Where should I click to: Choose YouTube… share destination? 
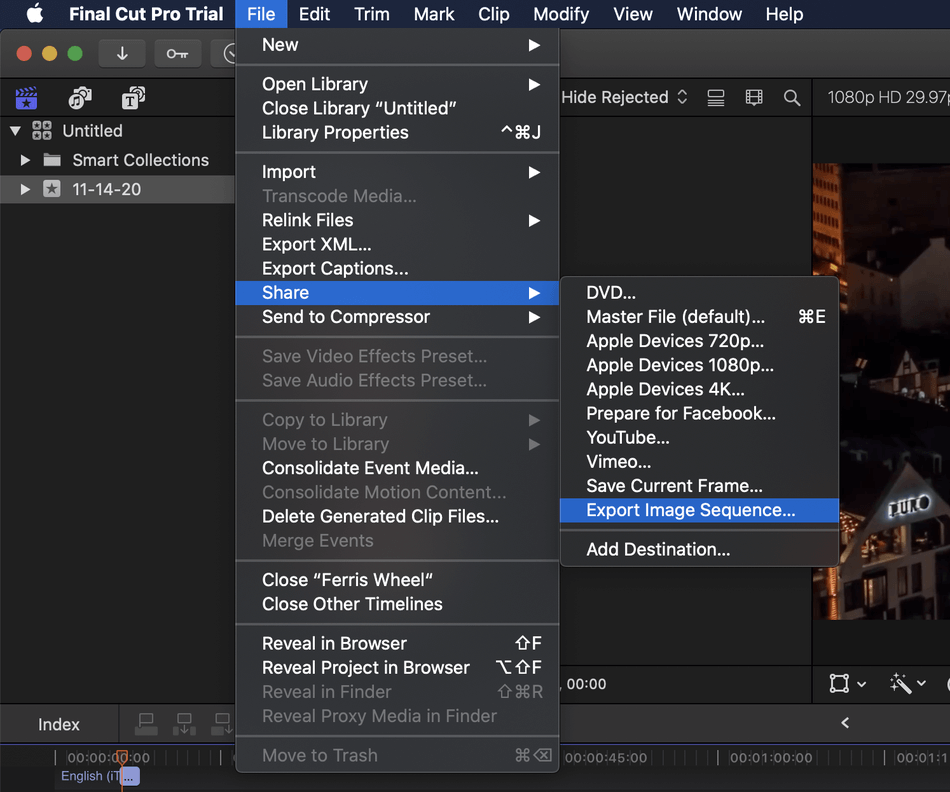700,438
